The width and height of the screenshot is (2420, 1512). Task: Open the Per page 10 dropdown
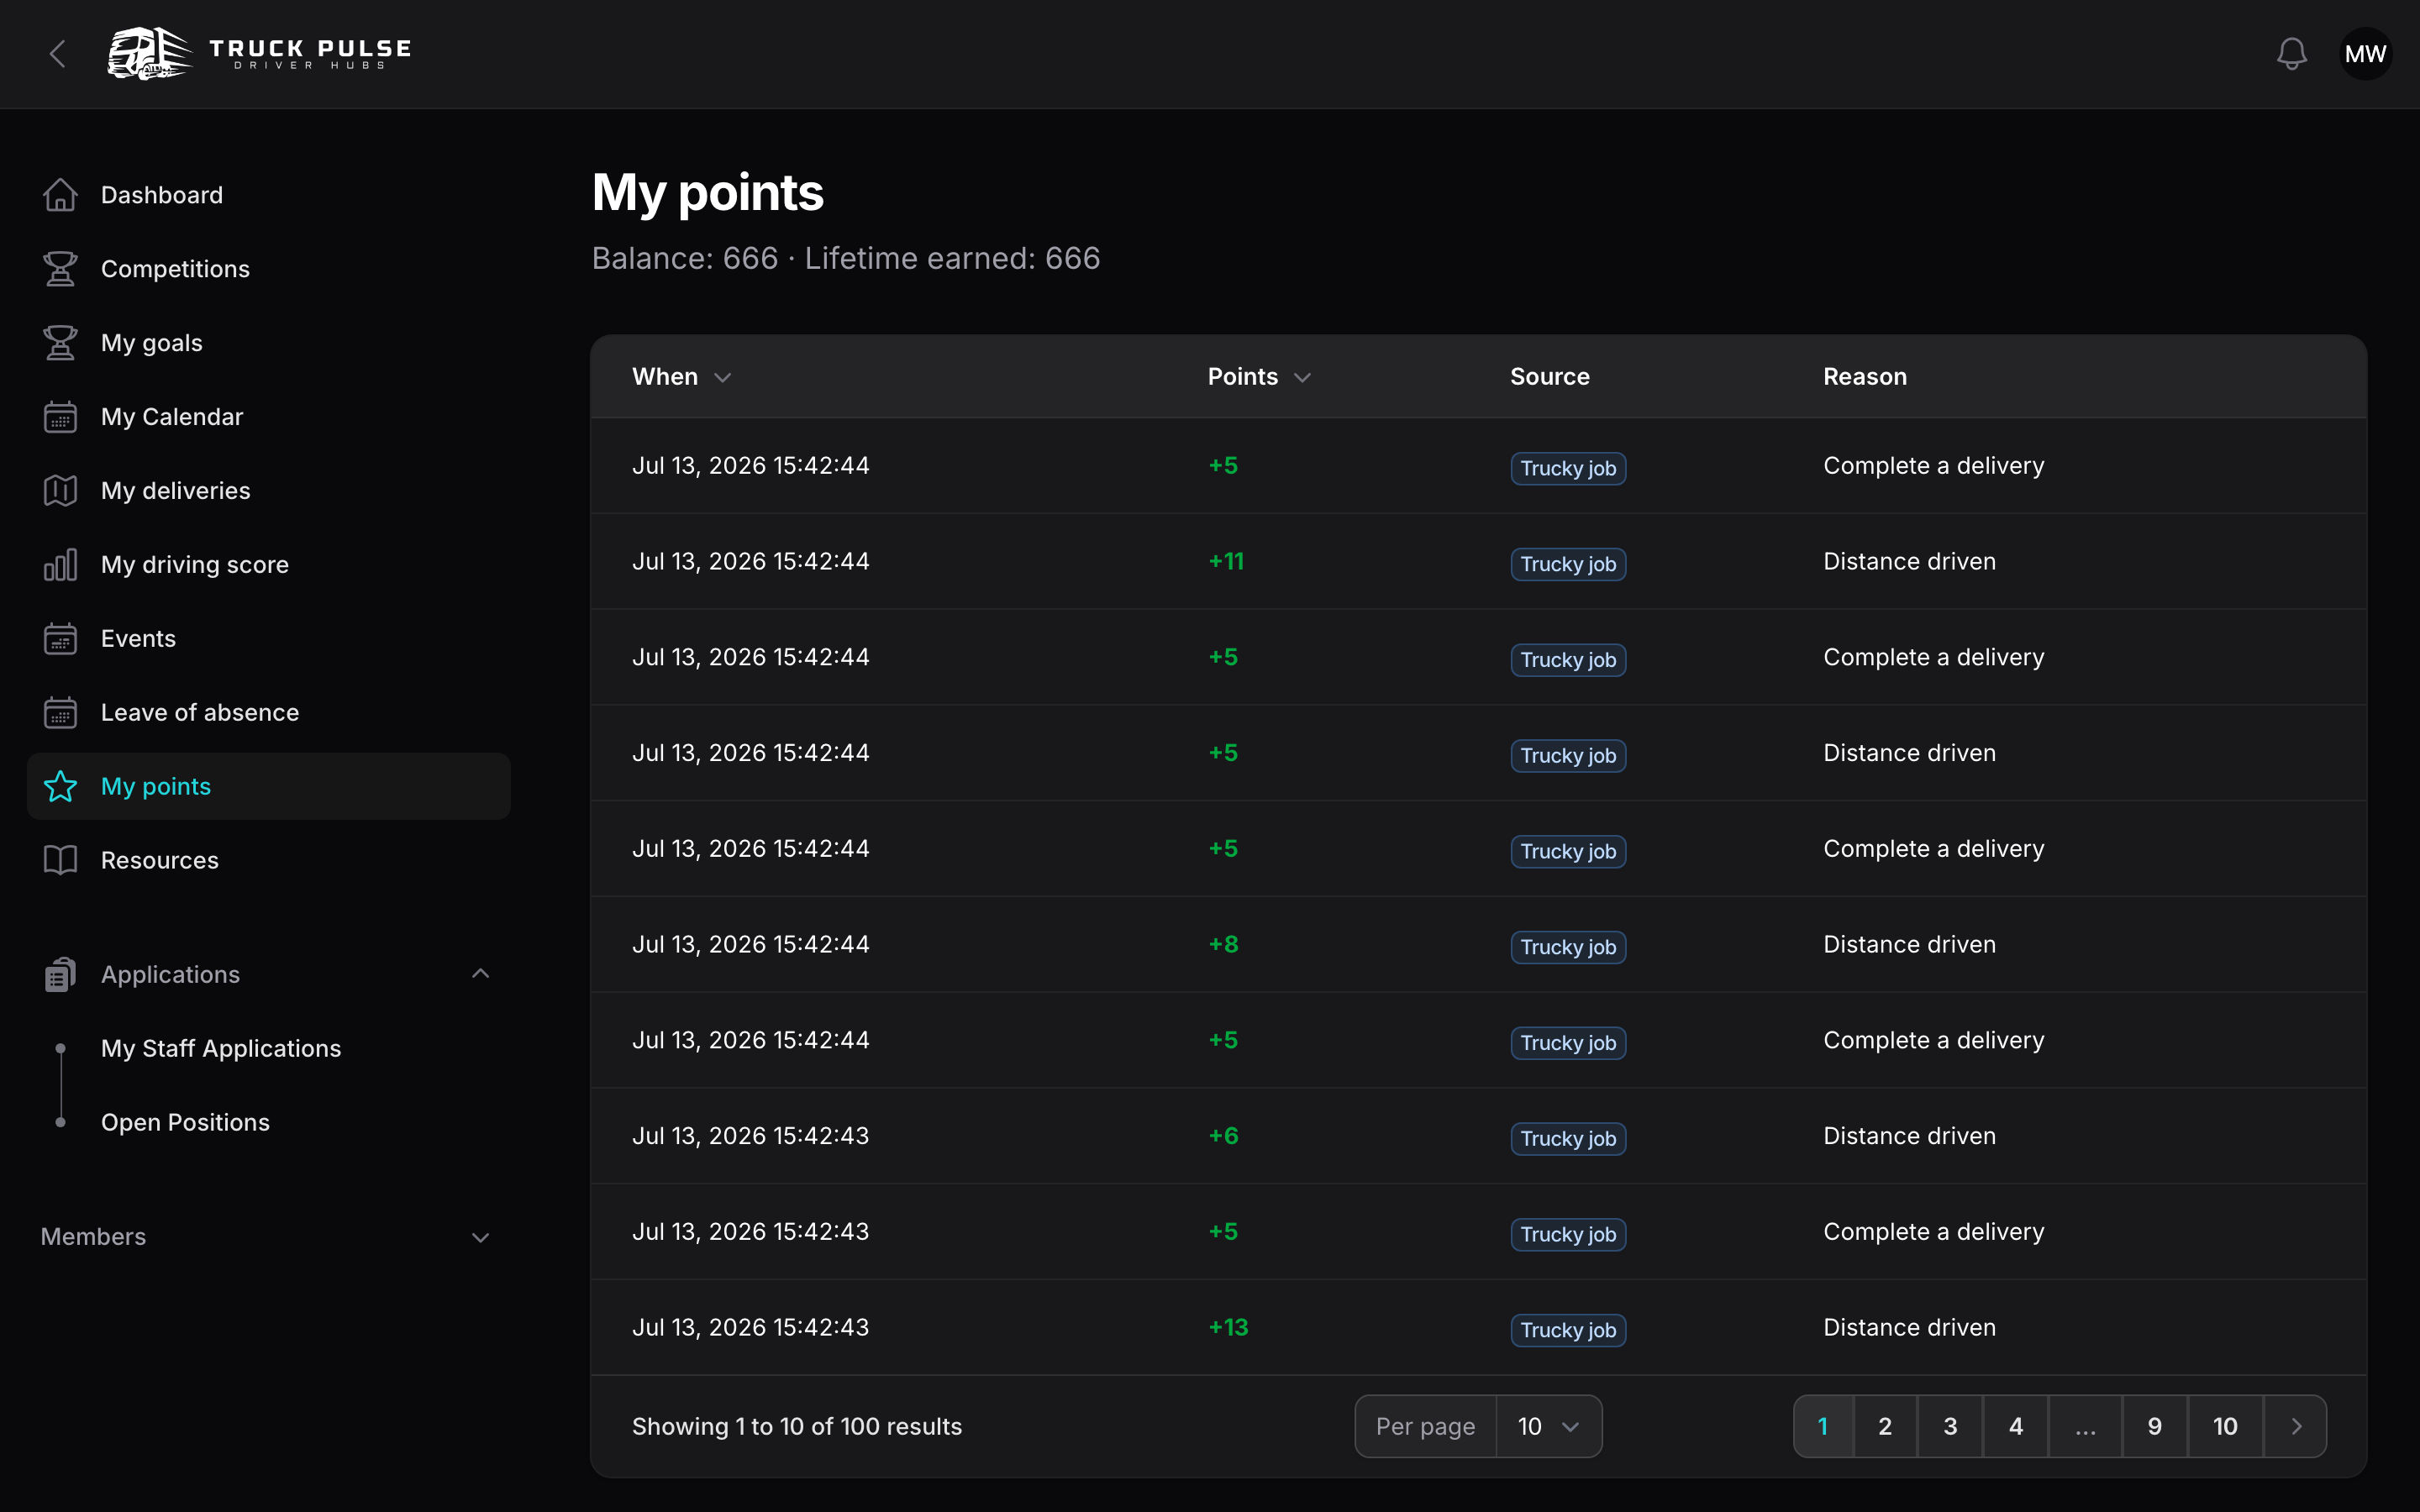(1548, 1426)
